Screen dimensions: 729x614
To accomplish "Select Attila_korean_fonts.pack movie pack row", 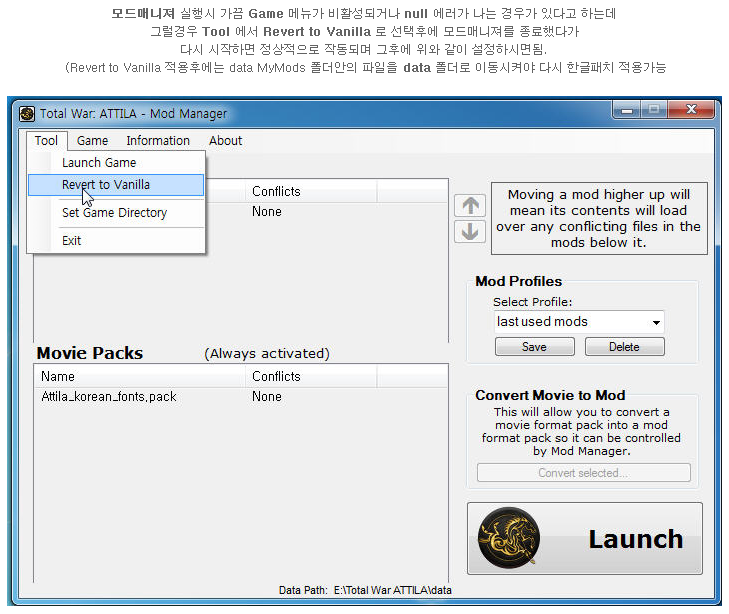I will (241, 397).
